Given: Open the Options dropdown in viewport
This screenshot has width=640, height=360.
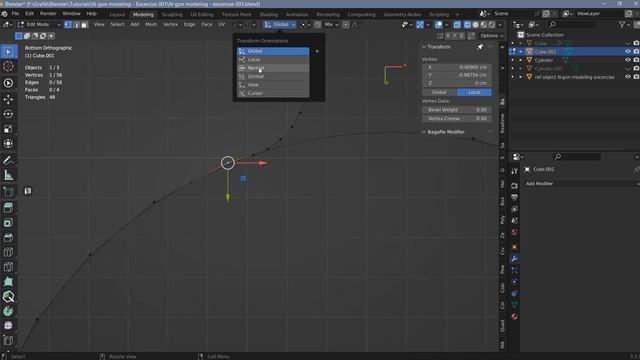Looking at the screenshot, I should (491, 36).
